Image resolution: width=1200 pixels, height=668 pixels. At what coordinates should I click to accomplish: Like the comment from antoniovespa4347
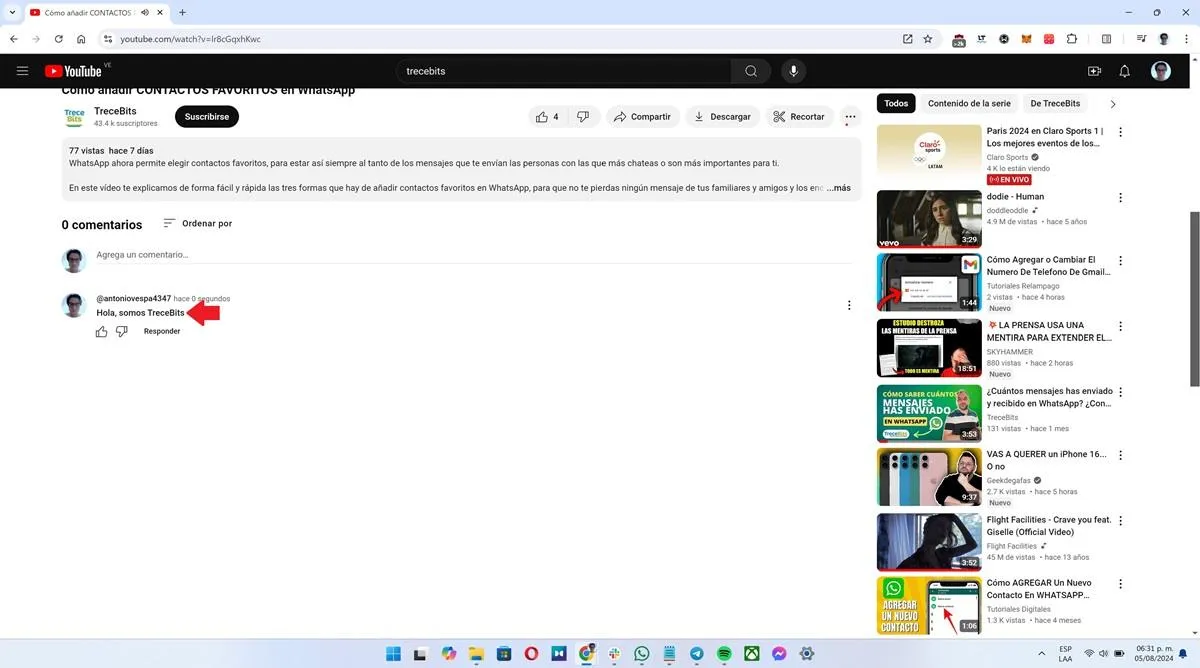[x=101, y=331]
